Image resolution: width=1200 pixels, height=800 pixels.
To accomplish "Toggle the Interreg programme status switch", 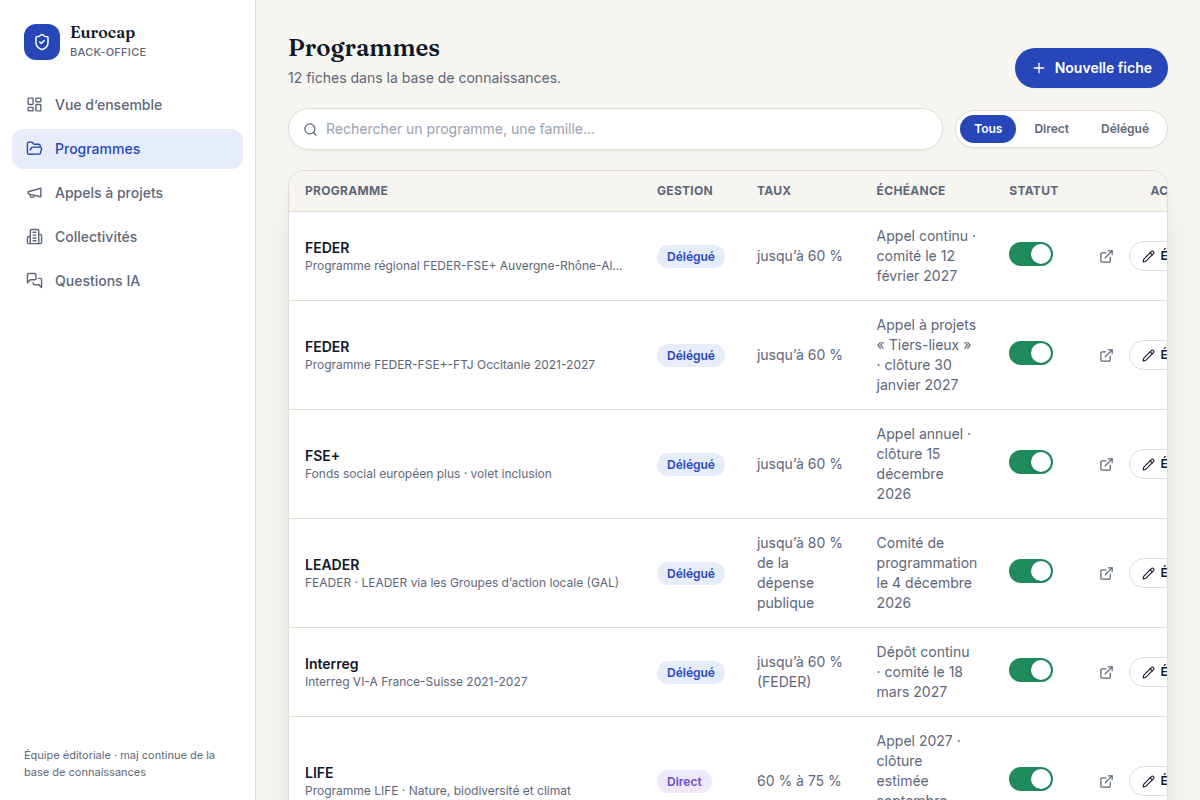I will [x=1031, y=670].
